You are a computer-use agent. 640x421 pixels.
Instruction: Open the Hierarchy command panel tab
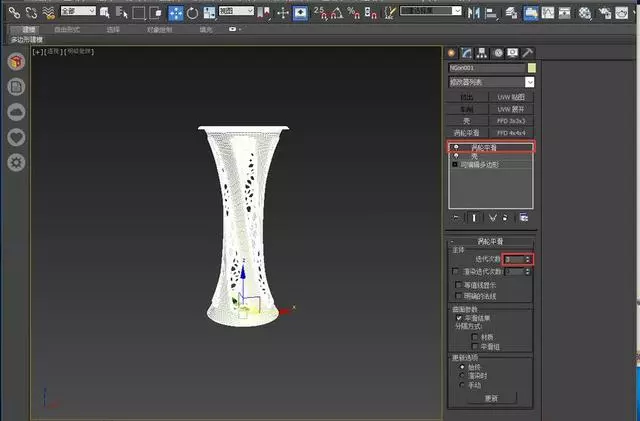(483, 52)
